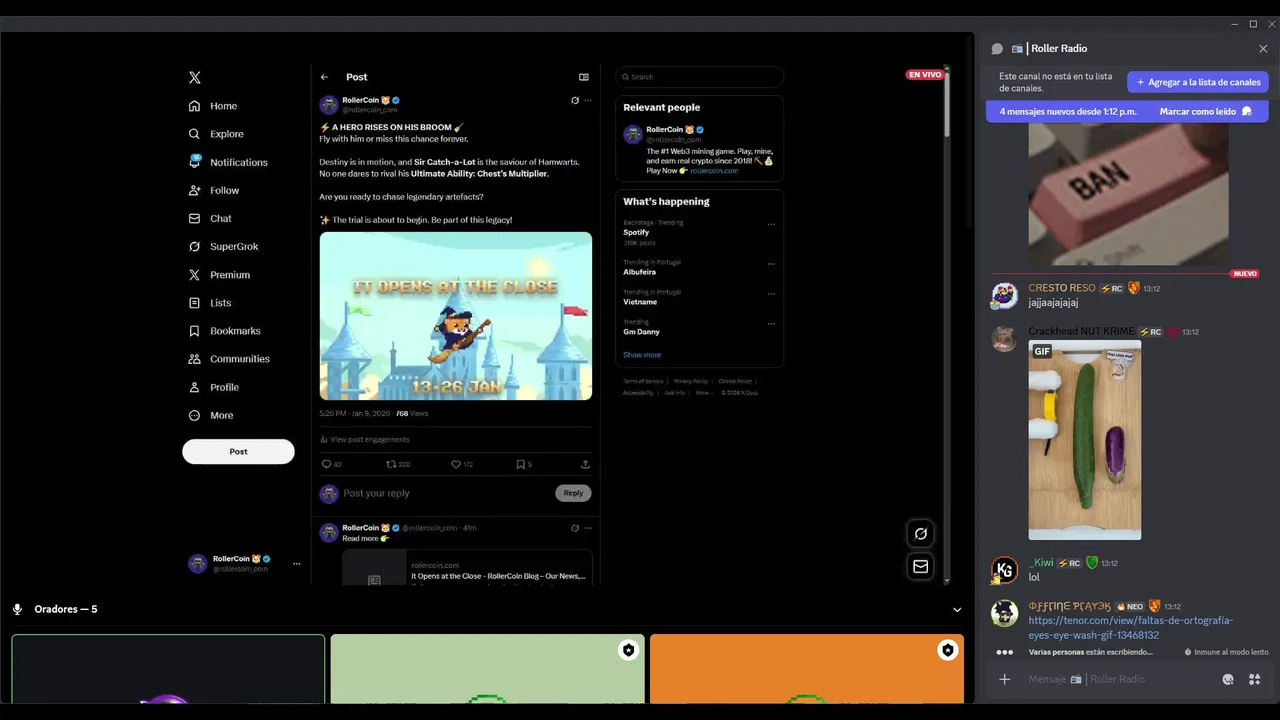Click the Profile icon in sidebar
The width and height of the screenshot is (1280, 720).
coord(195,387)
